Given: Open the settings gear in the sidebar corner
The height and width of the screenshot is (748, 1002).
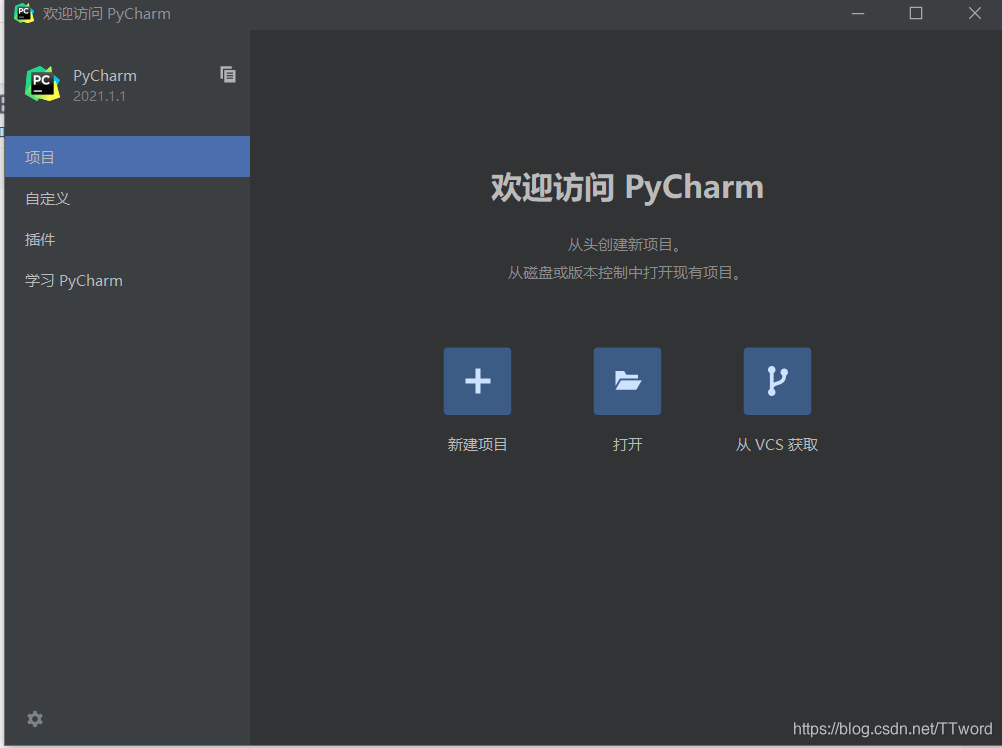Looking at the screenshot, I should point(35,719).
